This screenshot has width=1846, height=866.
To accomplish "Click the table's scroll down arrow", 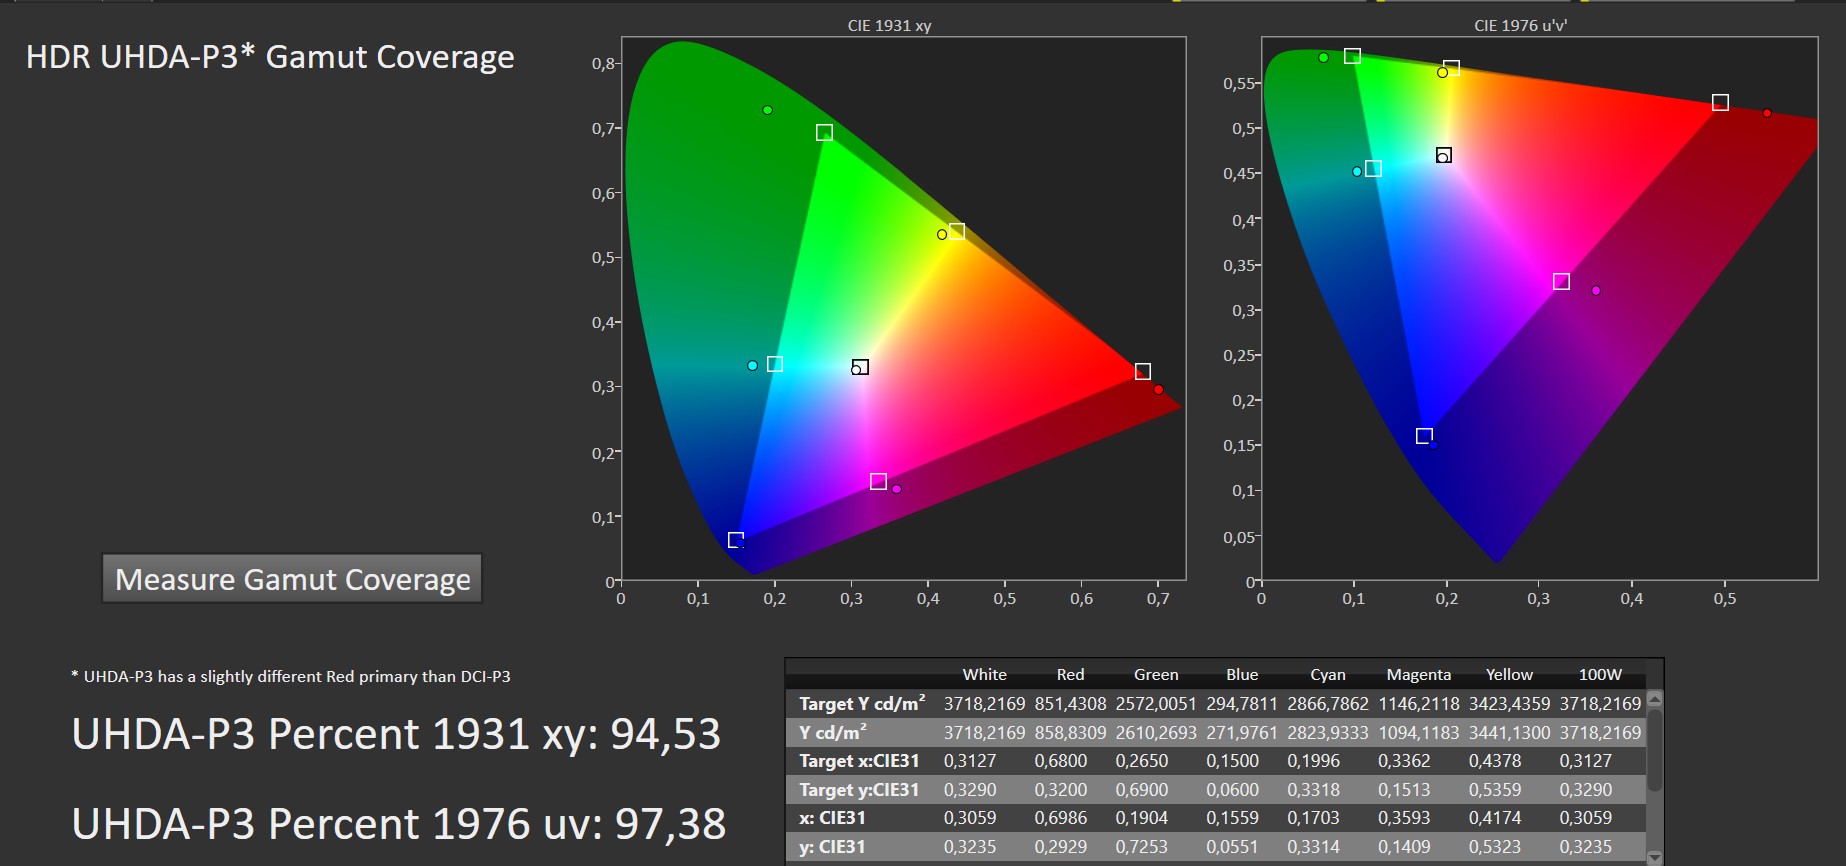I will point(1654,857).
